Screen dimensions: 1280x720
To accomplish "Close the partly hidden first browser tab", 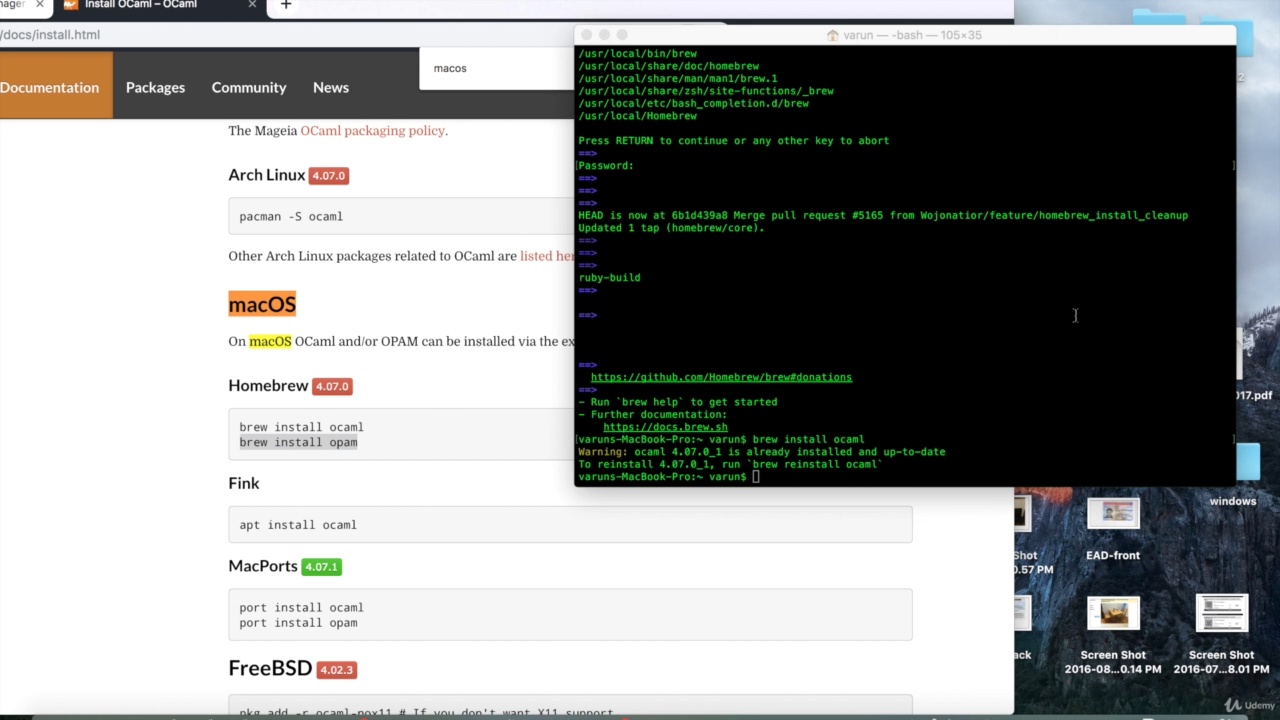I will pos(40,5).
